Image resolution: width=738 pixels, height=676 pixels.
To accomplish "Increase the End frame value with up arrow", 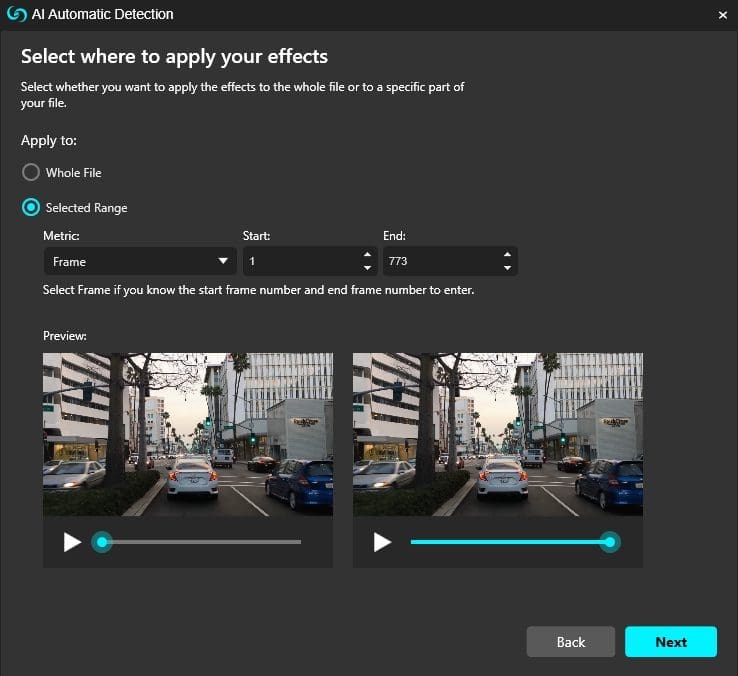I will tap(508, 255).
